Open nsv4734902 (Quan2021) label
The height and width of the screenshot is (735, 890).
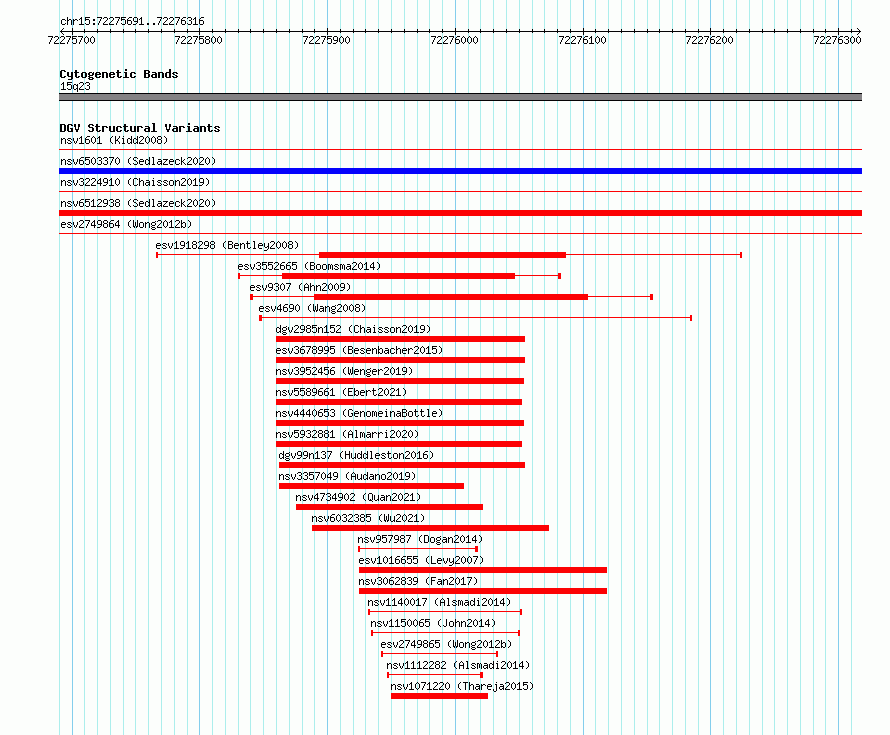358,497
